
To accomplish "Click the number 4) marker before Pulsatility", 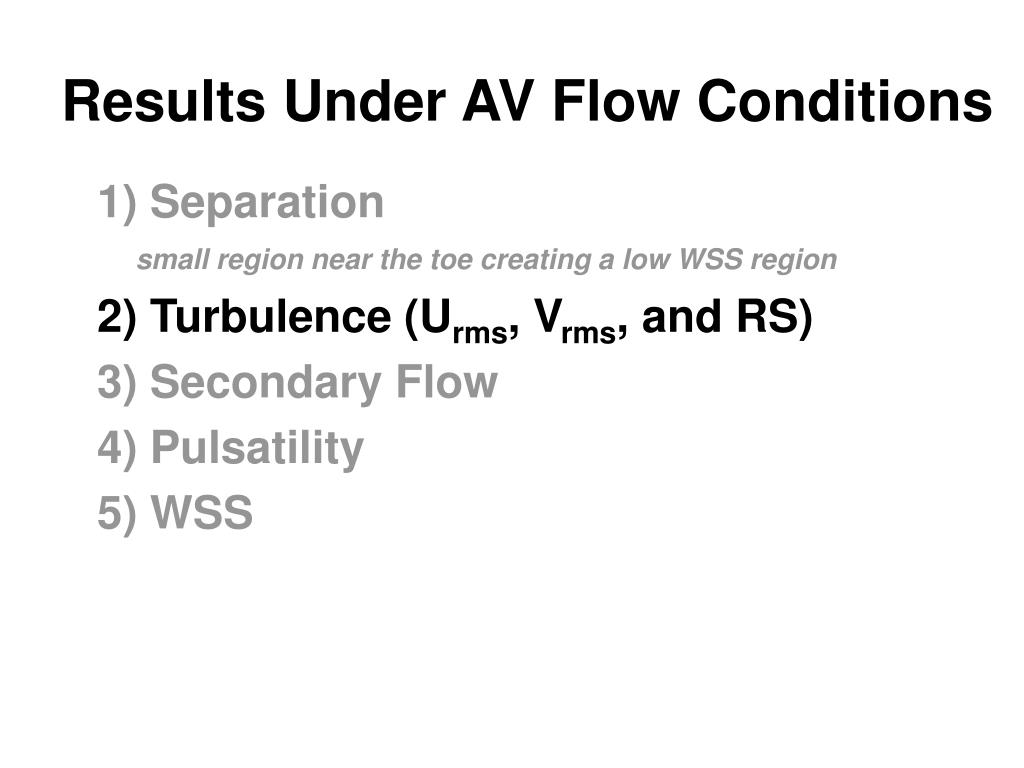I will tap(117, 448).
